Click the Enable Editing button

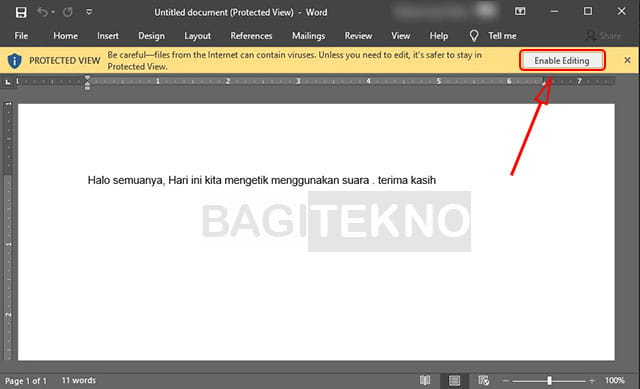coord(562,60)
